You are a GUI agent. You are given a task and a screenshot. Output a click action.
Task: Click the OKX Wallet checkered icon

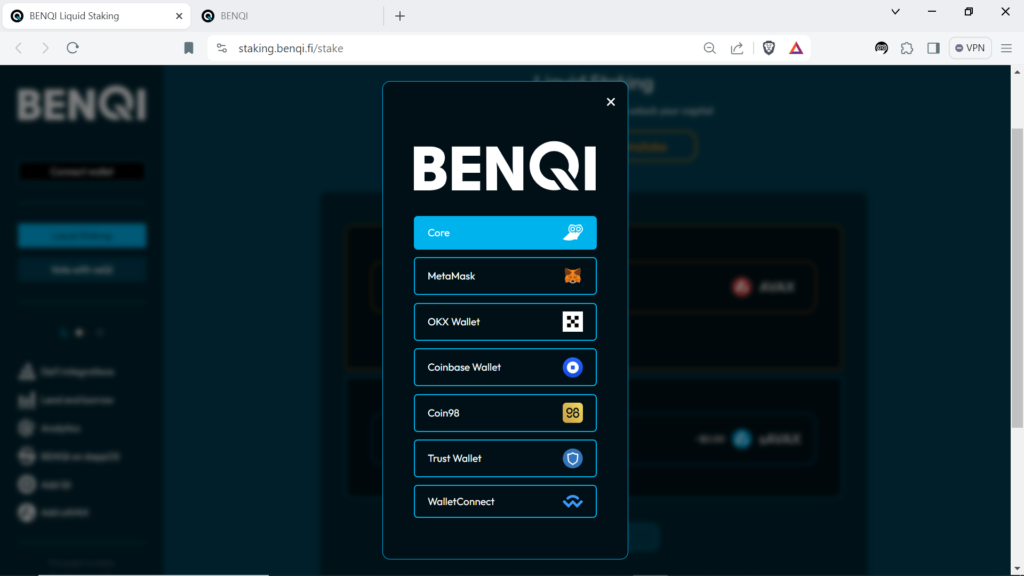(x=572, y=322)
